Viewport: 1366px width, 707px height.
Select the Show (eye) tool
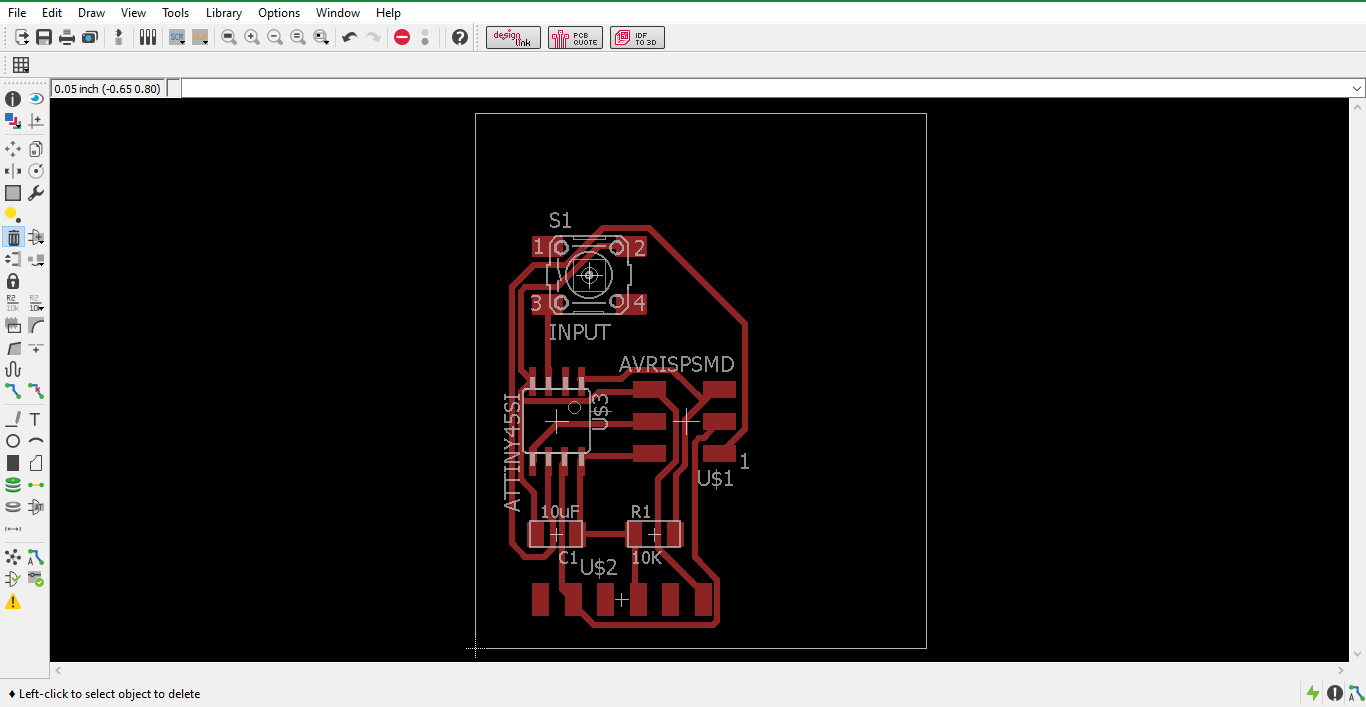[36, 99]
